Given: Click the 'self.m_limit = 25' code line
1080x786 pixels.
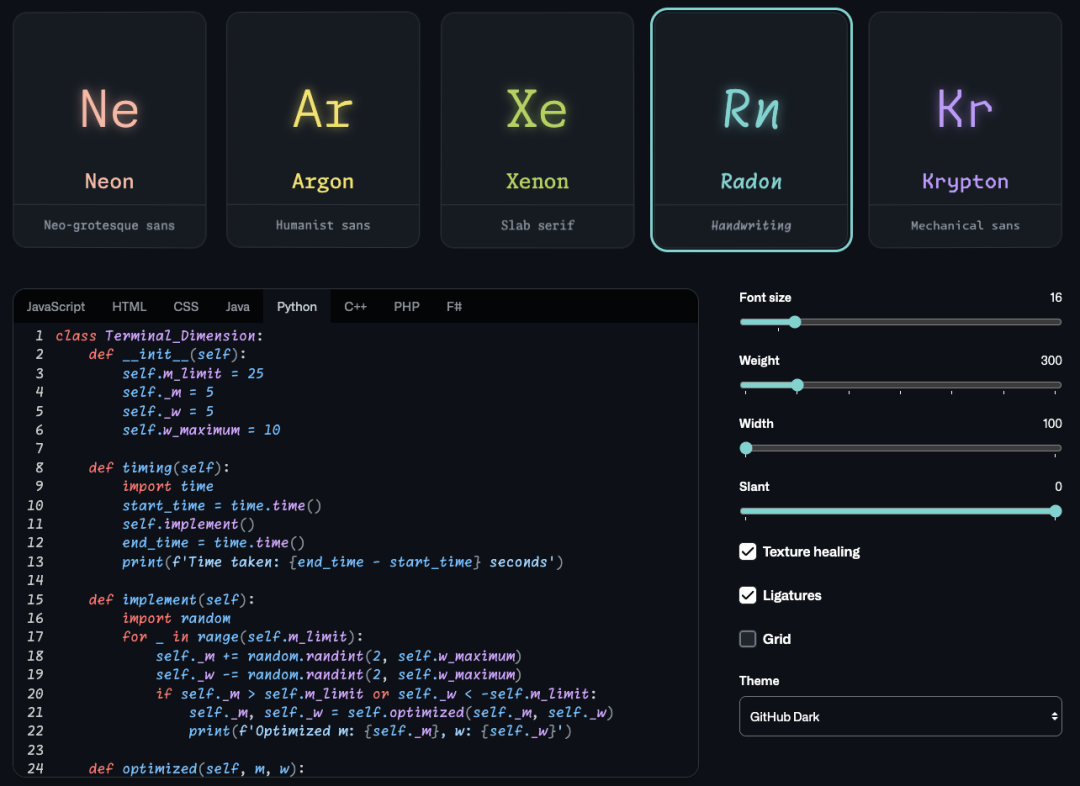Looking at the screenshot, I should point(193,373).
